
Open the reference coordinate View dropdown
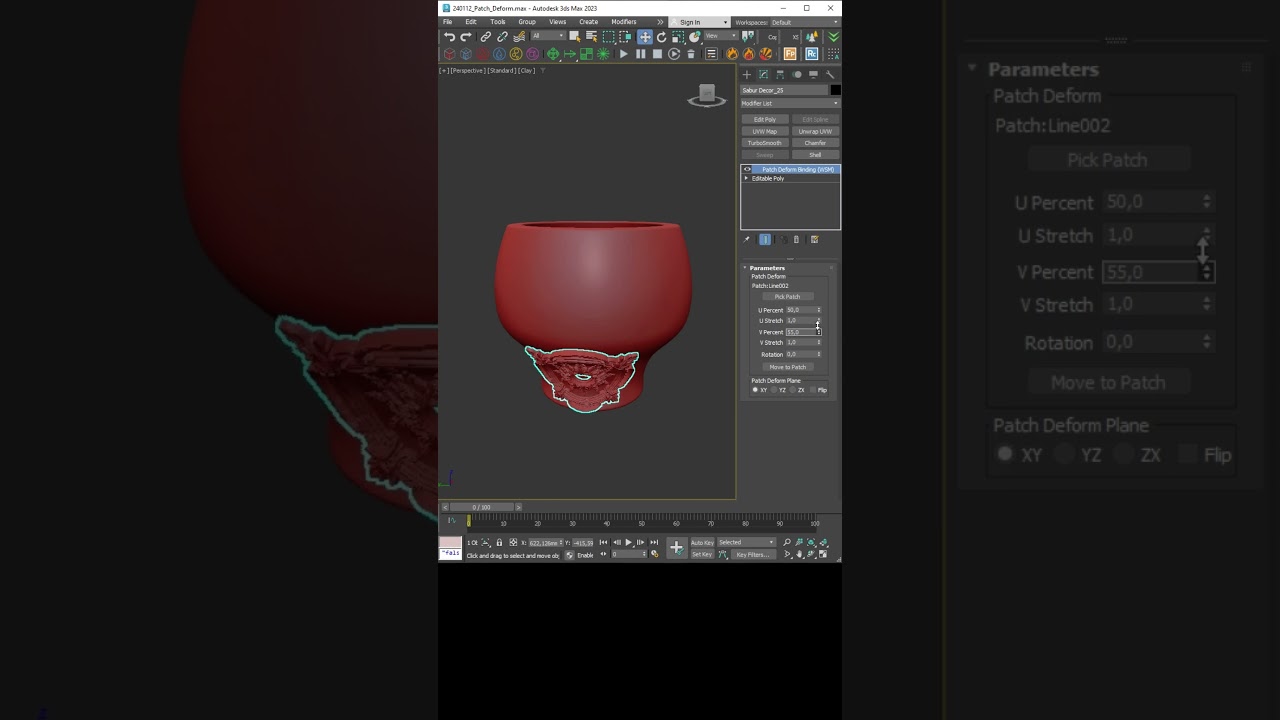[722, 36]
